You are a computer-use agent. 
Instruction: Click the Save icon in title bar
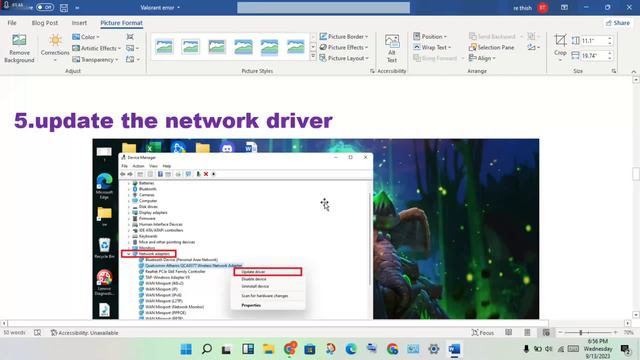pos(64,7)
